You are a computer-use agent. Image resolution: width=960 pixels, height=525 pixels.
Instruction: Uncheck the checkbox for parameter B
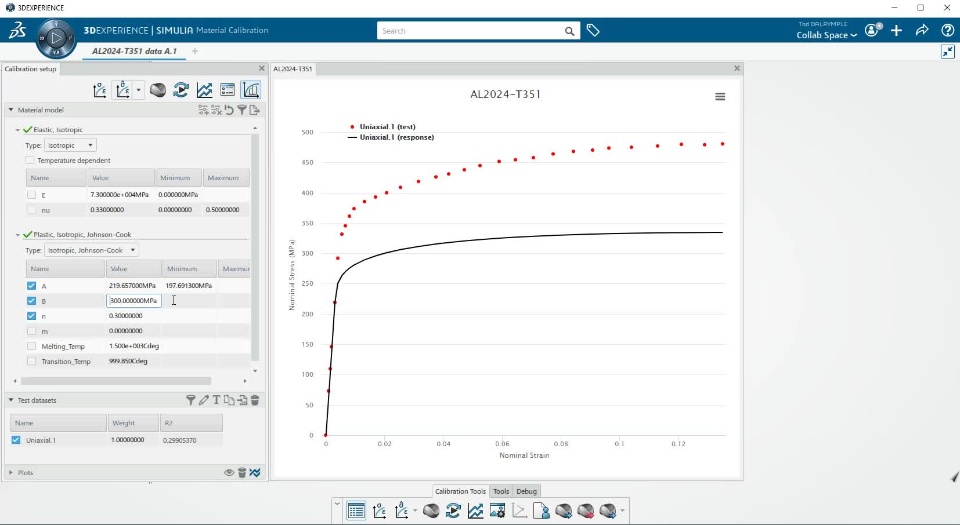[31, 300]
